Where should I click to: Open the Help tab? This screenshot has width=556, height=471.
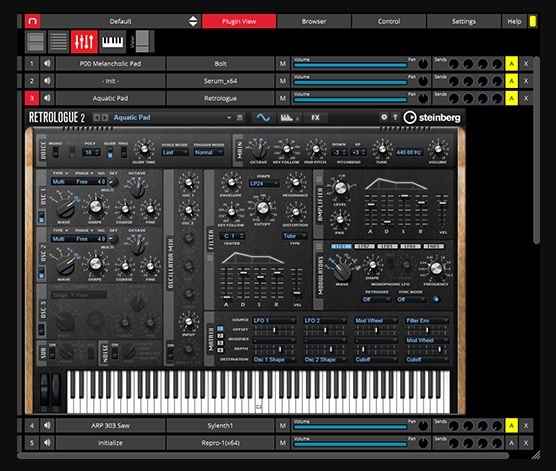click(514, 21)
